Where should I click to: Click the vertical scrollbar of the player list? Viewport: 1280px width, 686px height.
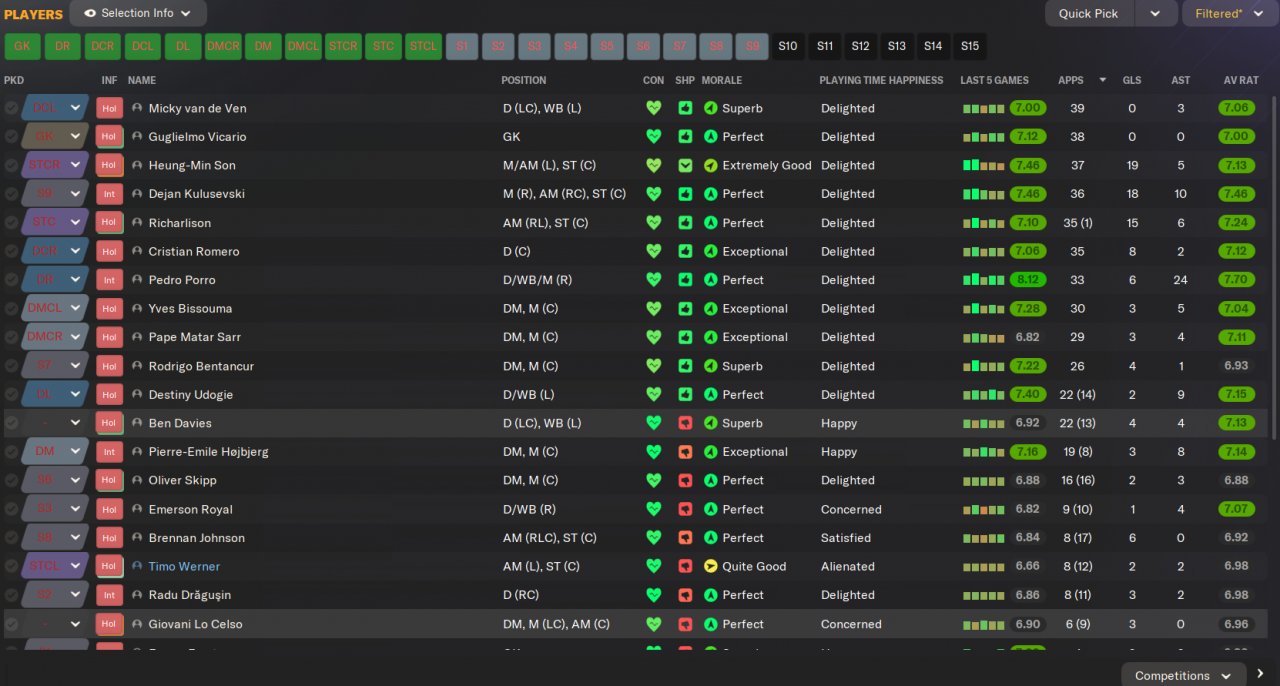point(1273,267)
